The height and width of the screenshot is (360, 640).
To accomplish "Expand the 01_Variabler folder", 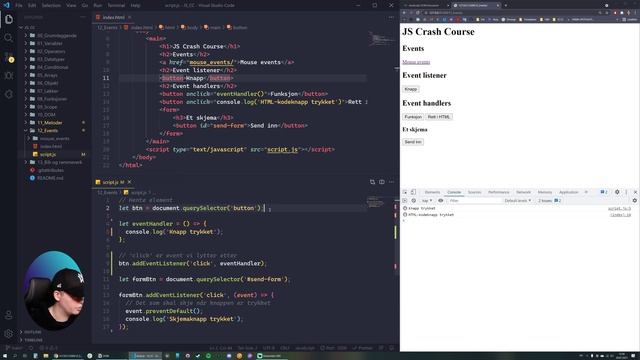I will pos(49,43).
